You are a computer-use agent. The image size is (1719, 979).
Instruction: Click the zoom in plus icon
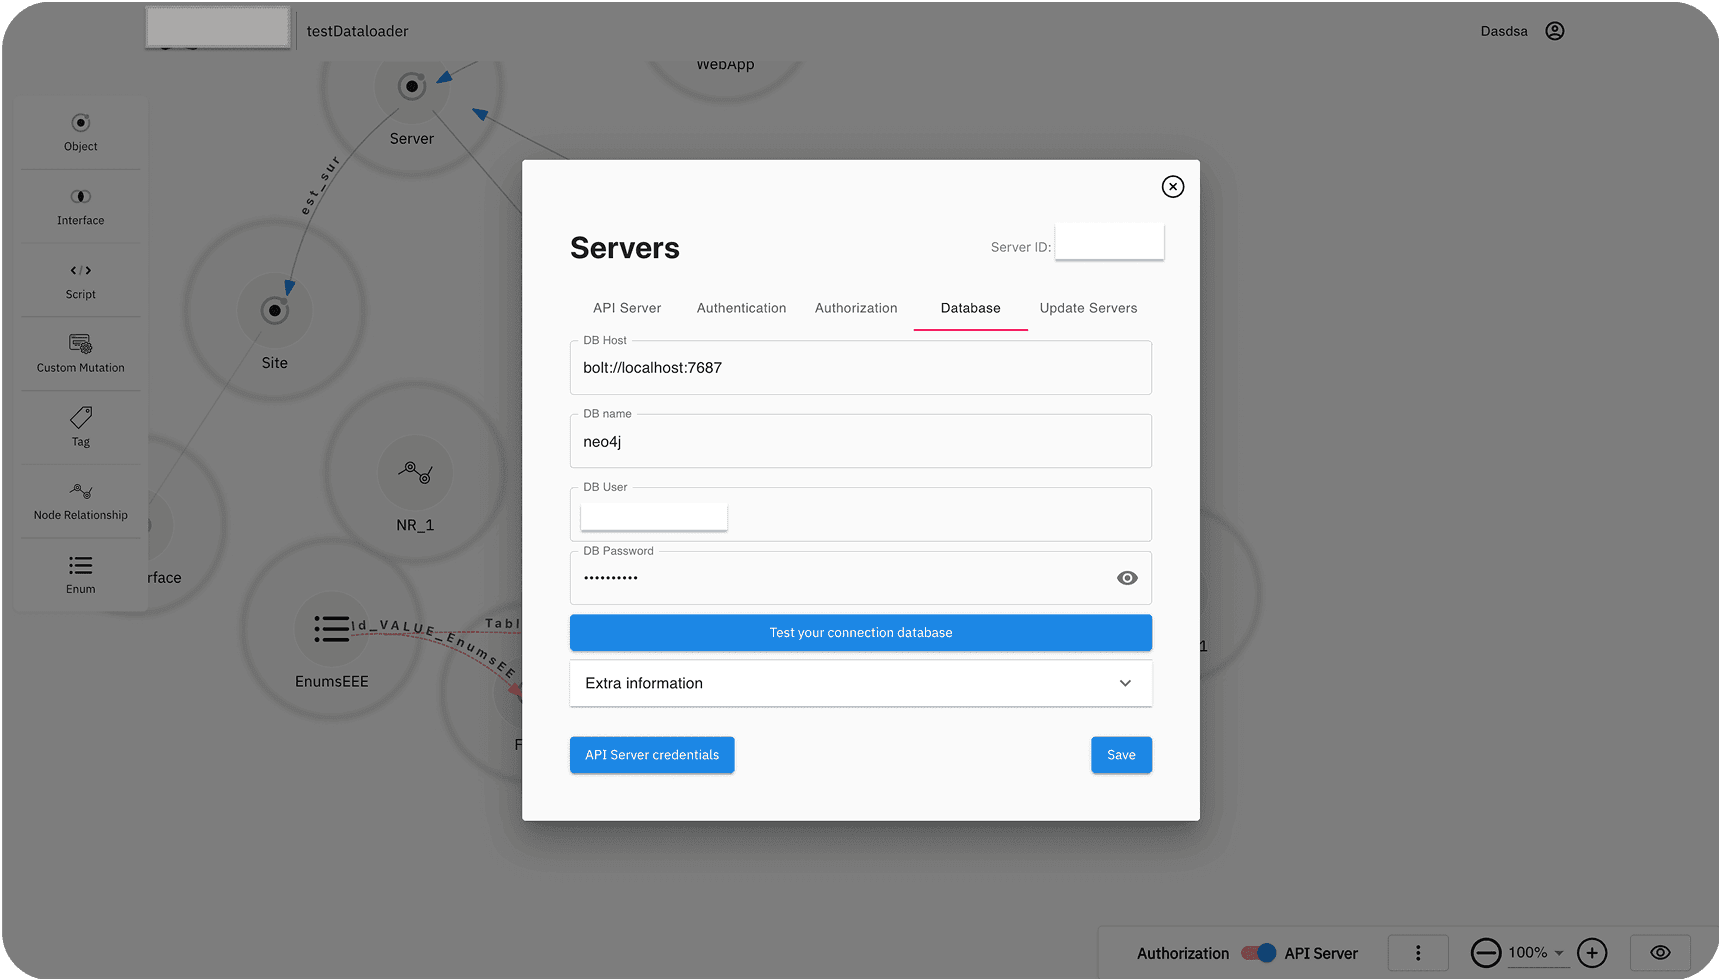point(1592,953)
